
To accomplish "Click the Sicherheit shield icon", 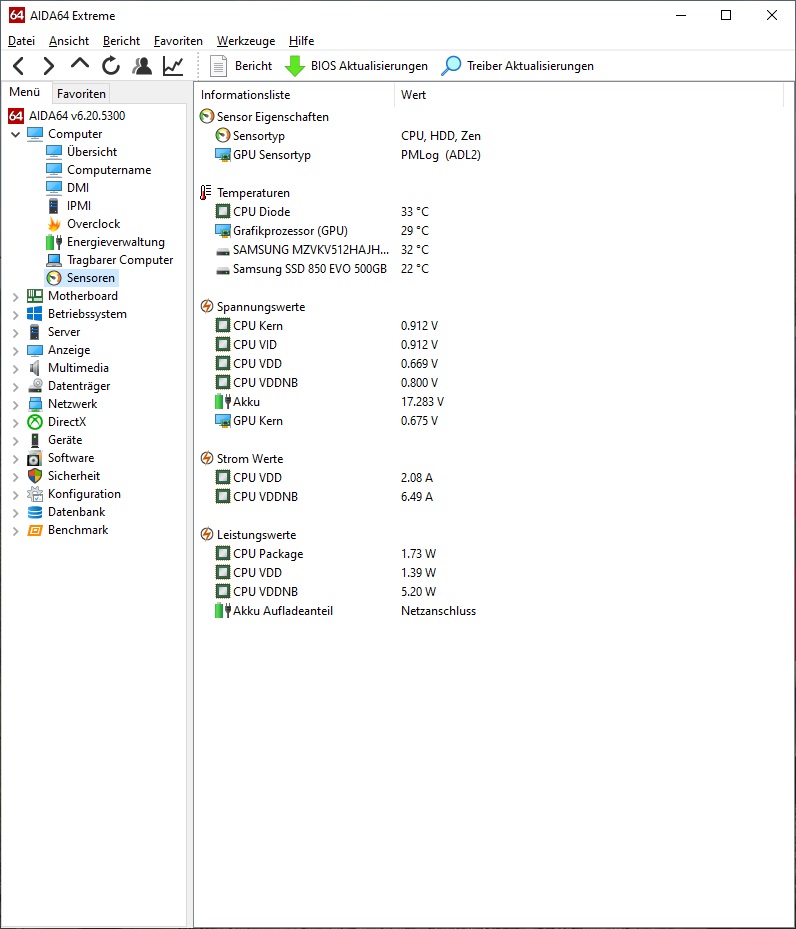I will click(35, 476).
